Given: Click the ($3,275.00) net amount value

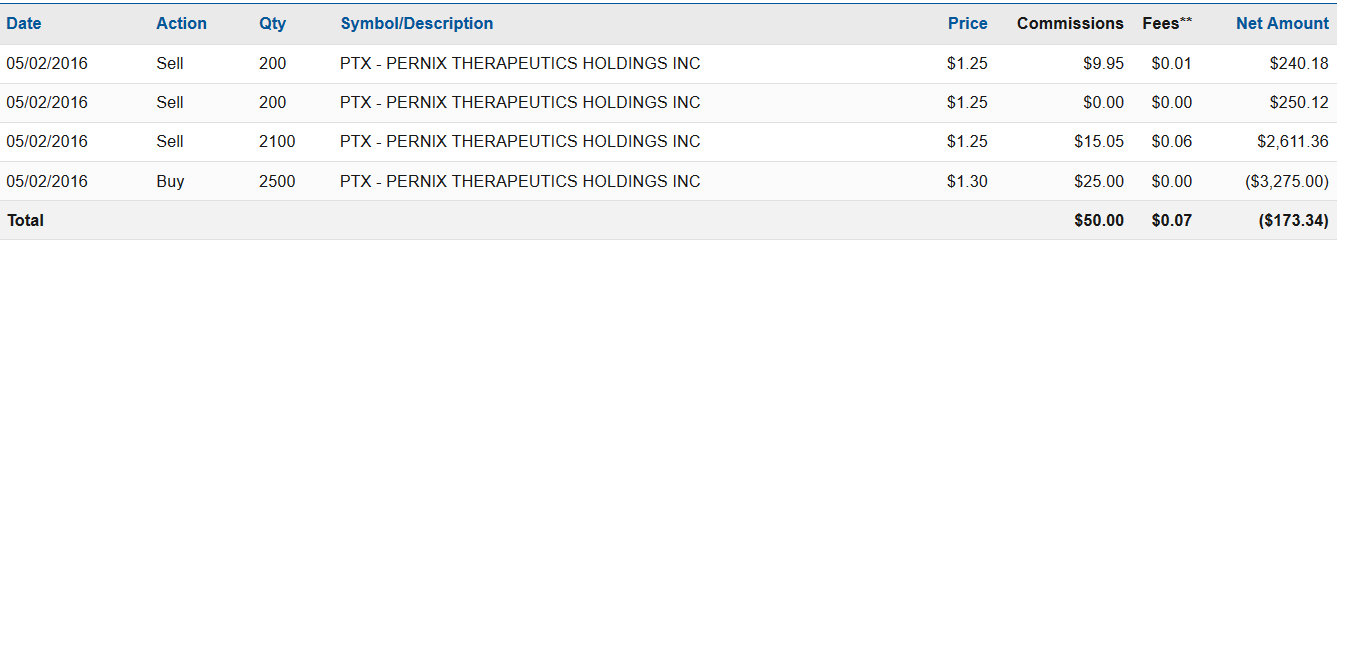Looking at the screenshot, I should 1286,181.
